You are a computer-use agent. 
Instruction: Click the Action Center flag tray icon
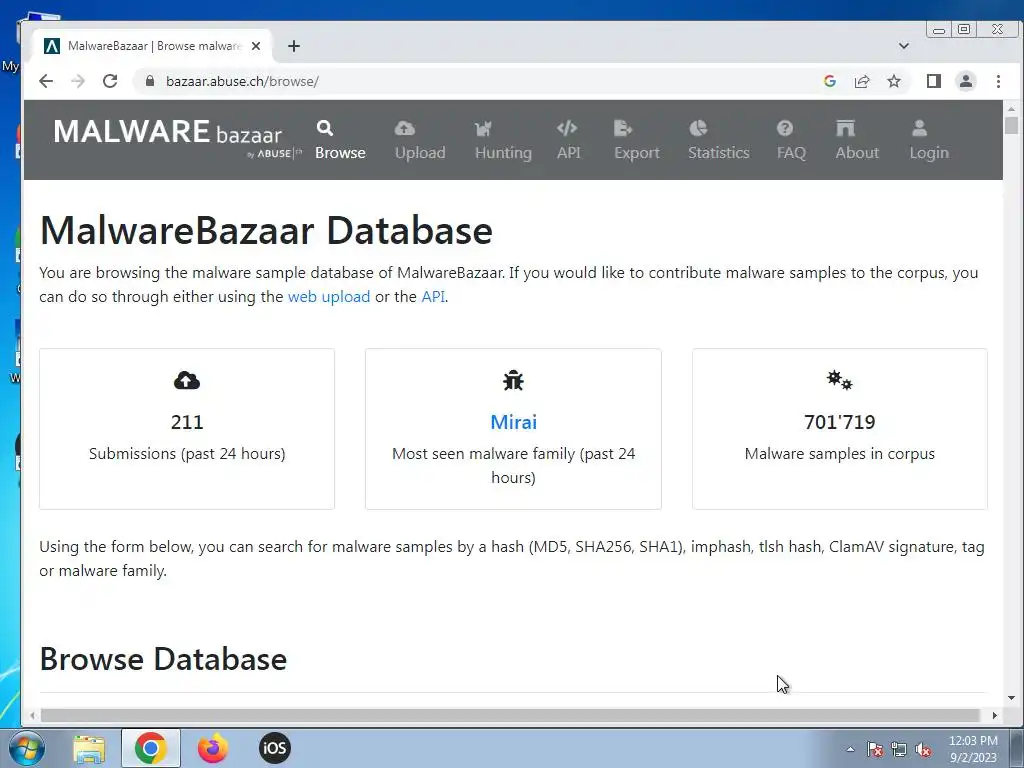point(875,749)
